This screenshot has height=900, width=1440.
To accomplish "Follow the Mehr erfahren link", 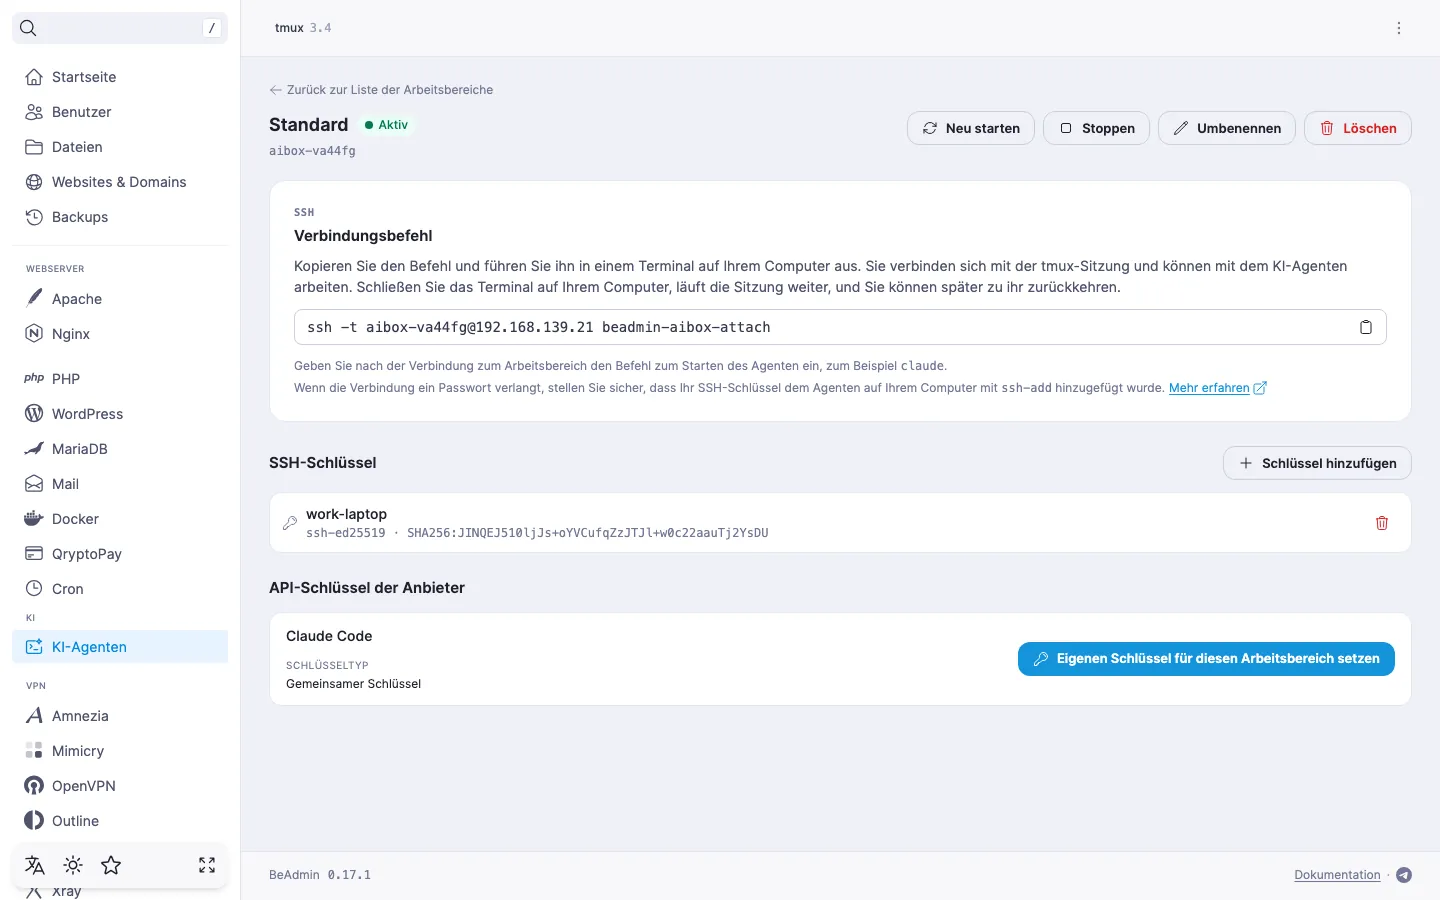I will point(1218,388).
